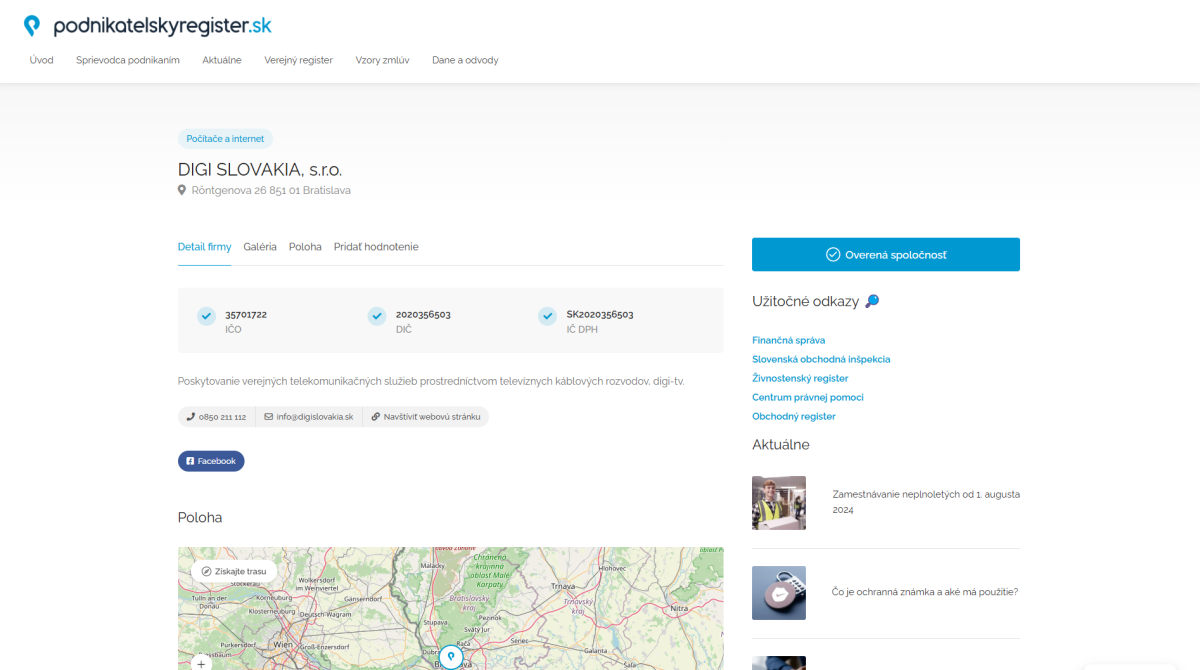Switch to the Poloha tab

[305, 247]
